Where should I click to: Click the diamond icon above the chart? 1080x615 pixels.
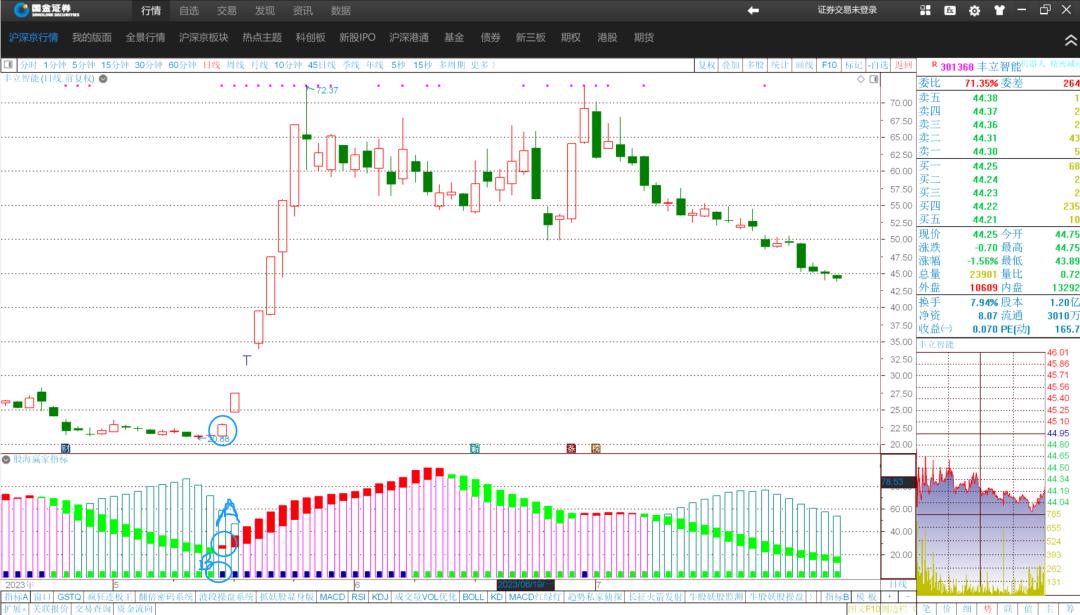[x=860, y=78]
